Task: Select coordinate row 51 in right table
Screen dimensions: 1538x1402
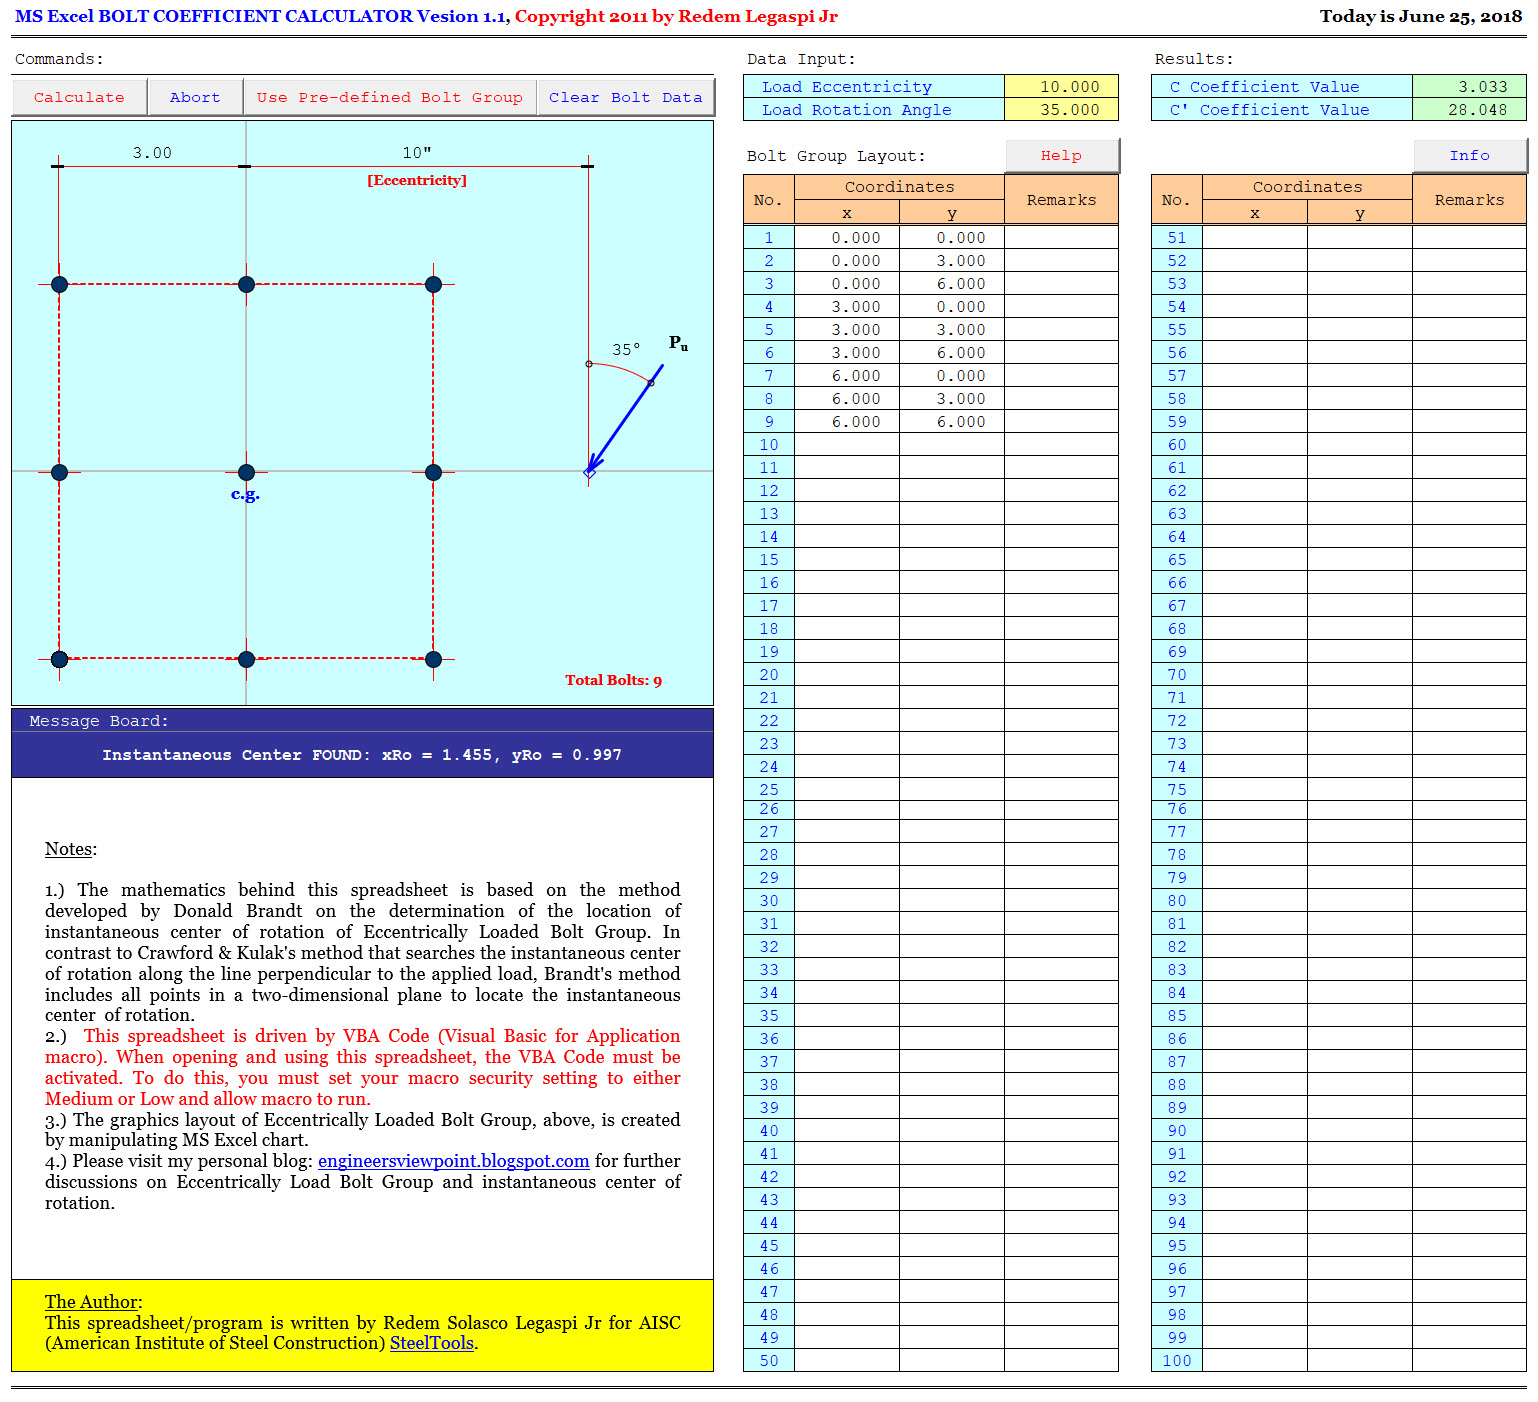Action: [1176, 237]
